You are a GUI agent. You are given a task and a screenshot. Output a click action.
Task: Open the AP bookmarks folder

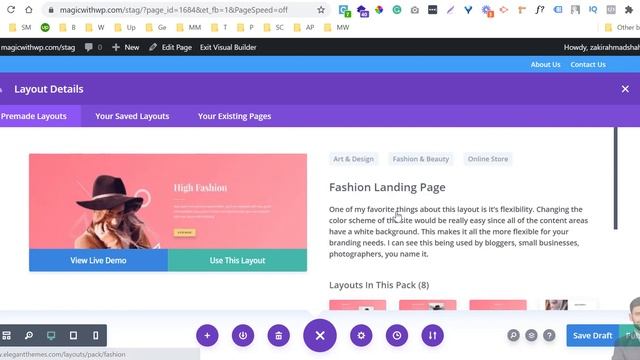pos(304,27)
